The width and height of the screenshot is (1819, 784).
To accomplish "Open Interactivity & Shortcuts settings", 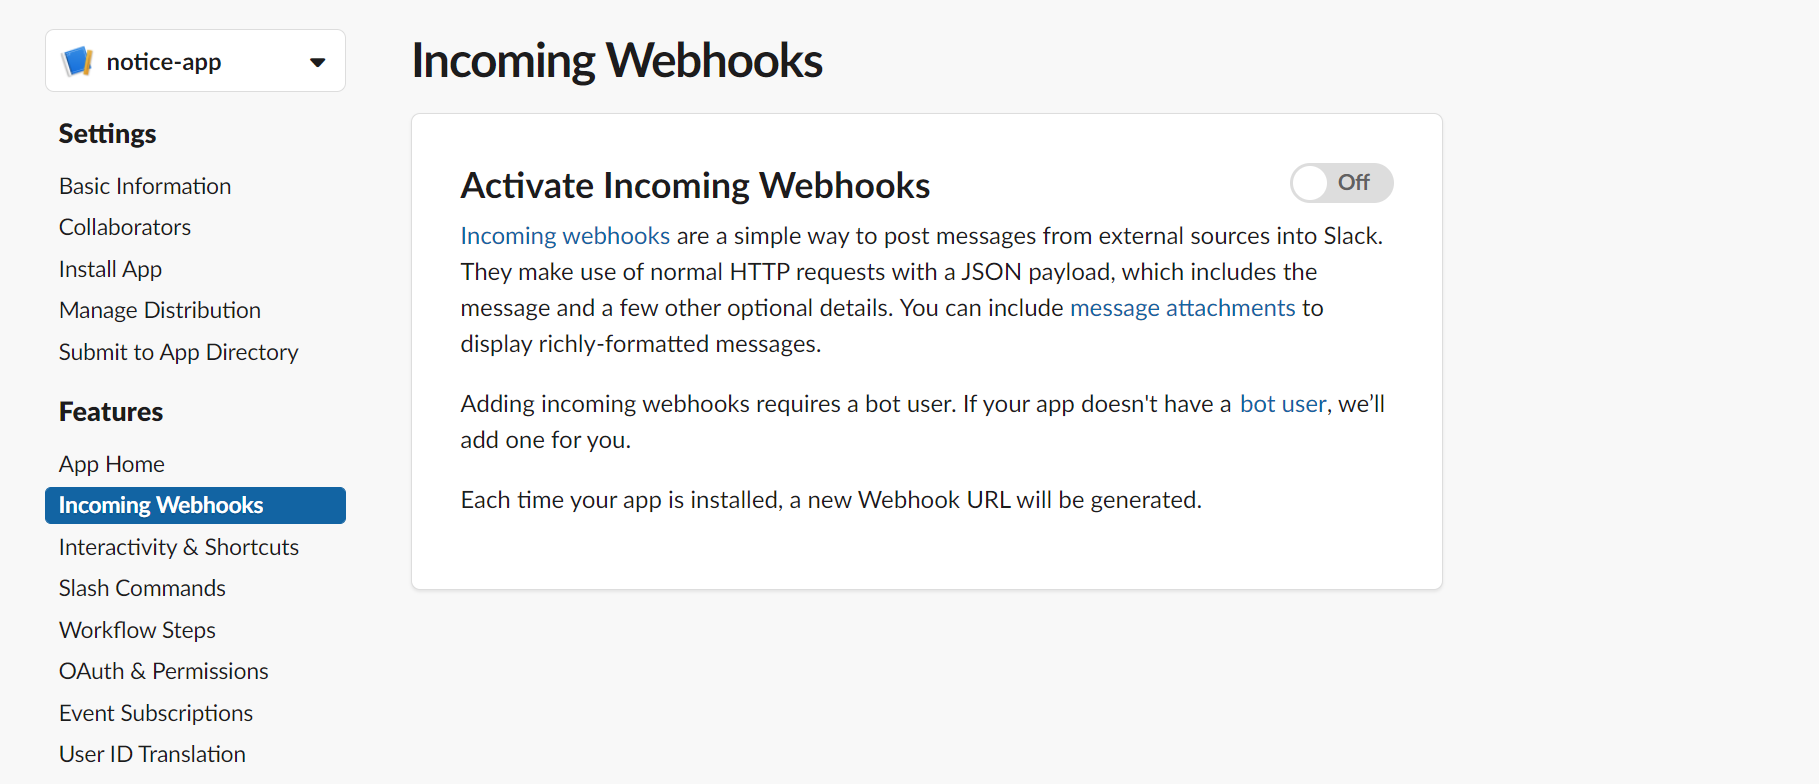I will [179, 547].
